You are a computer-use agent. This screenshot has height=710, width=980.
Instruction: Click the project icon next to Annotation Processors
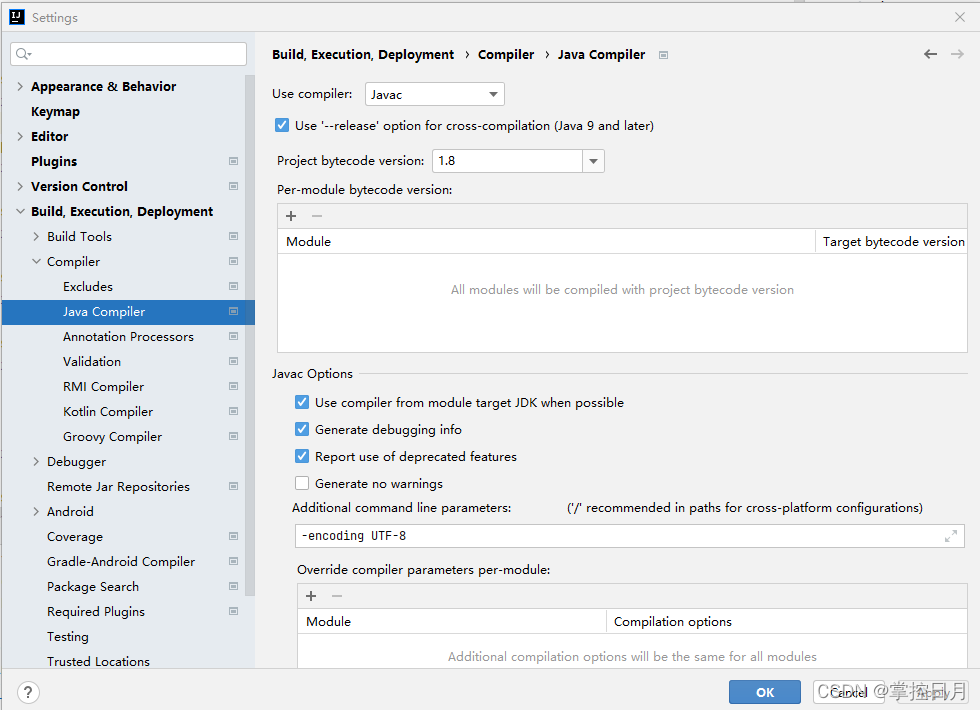click(233, 336)
